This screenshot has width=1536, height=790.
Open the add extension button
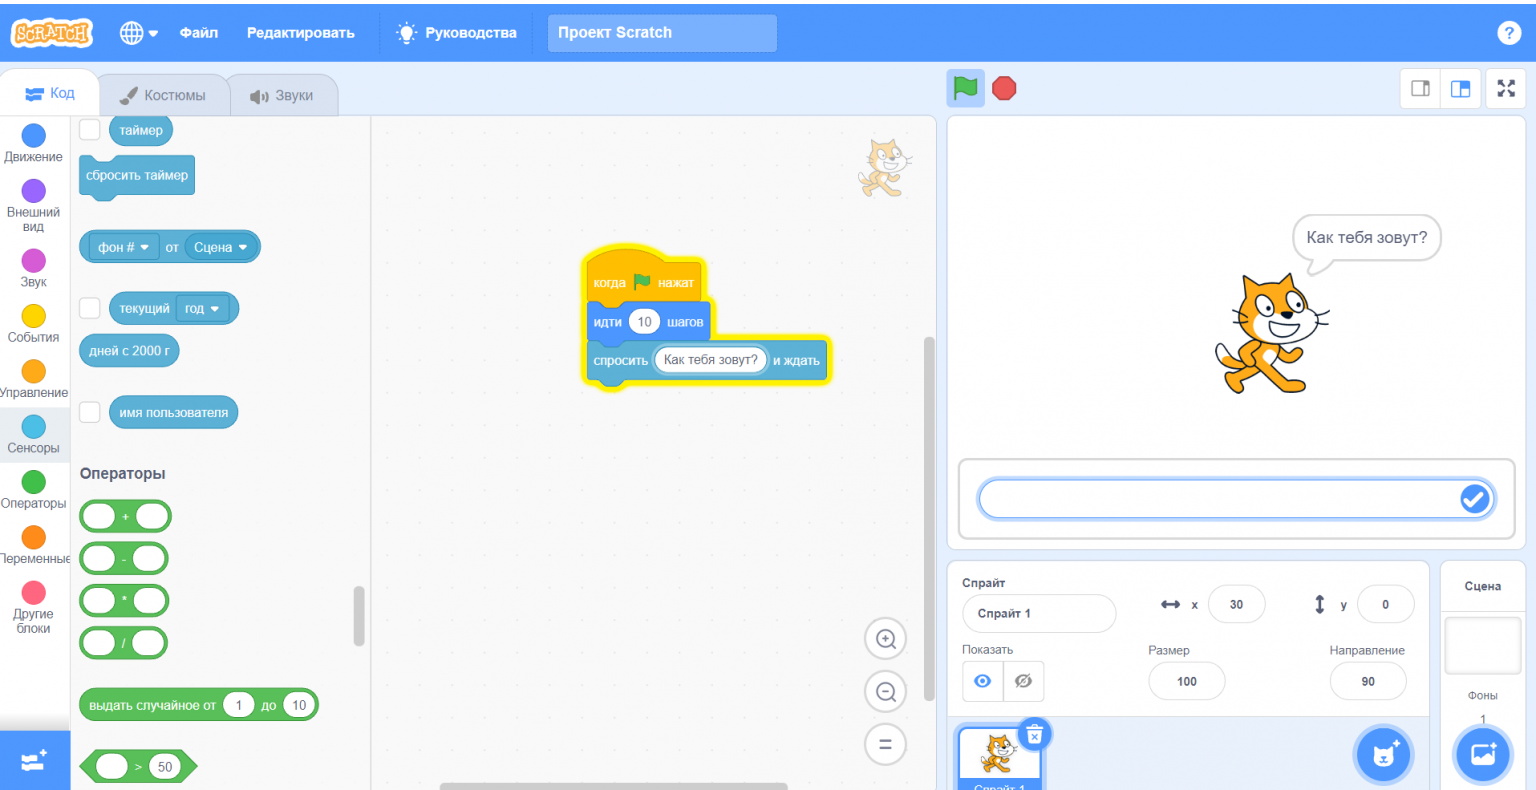tap(34, 761)
